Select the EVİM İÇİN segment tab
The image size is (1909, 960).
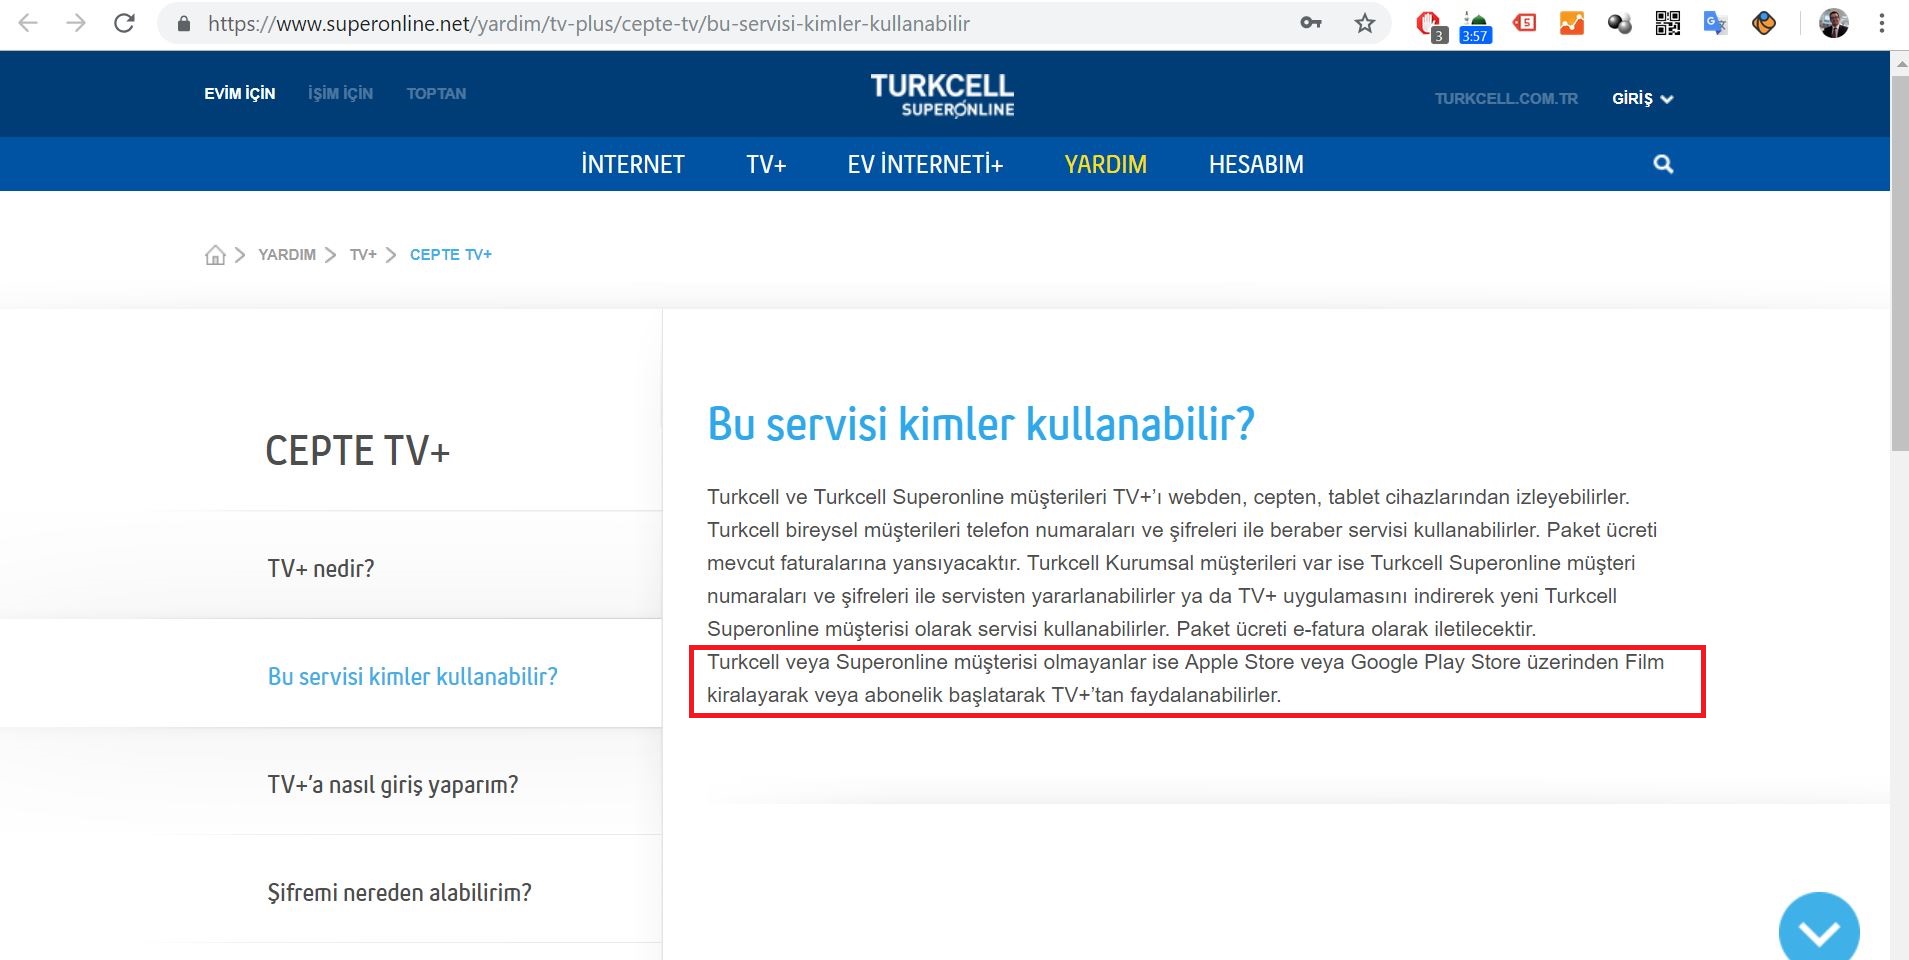240,93
